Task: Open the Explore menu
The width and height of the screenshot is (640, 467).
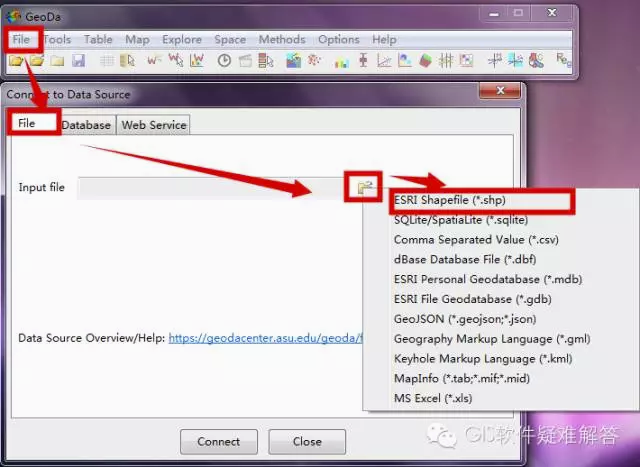Action: click(182, 40)
